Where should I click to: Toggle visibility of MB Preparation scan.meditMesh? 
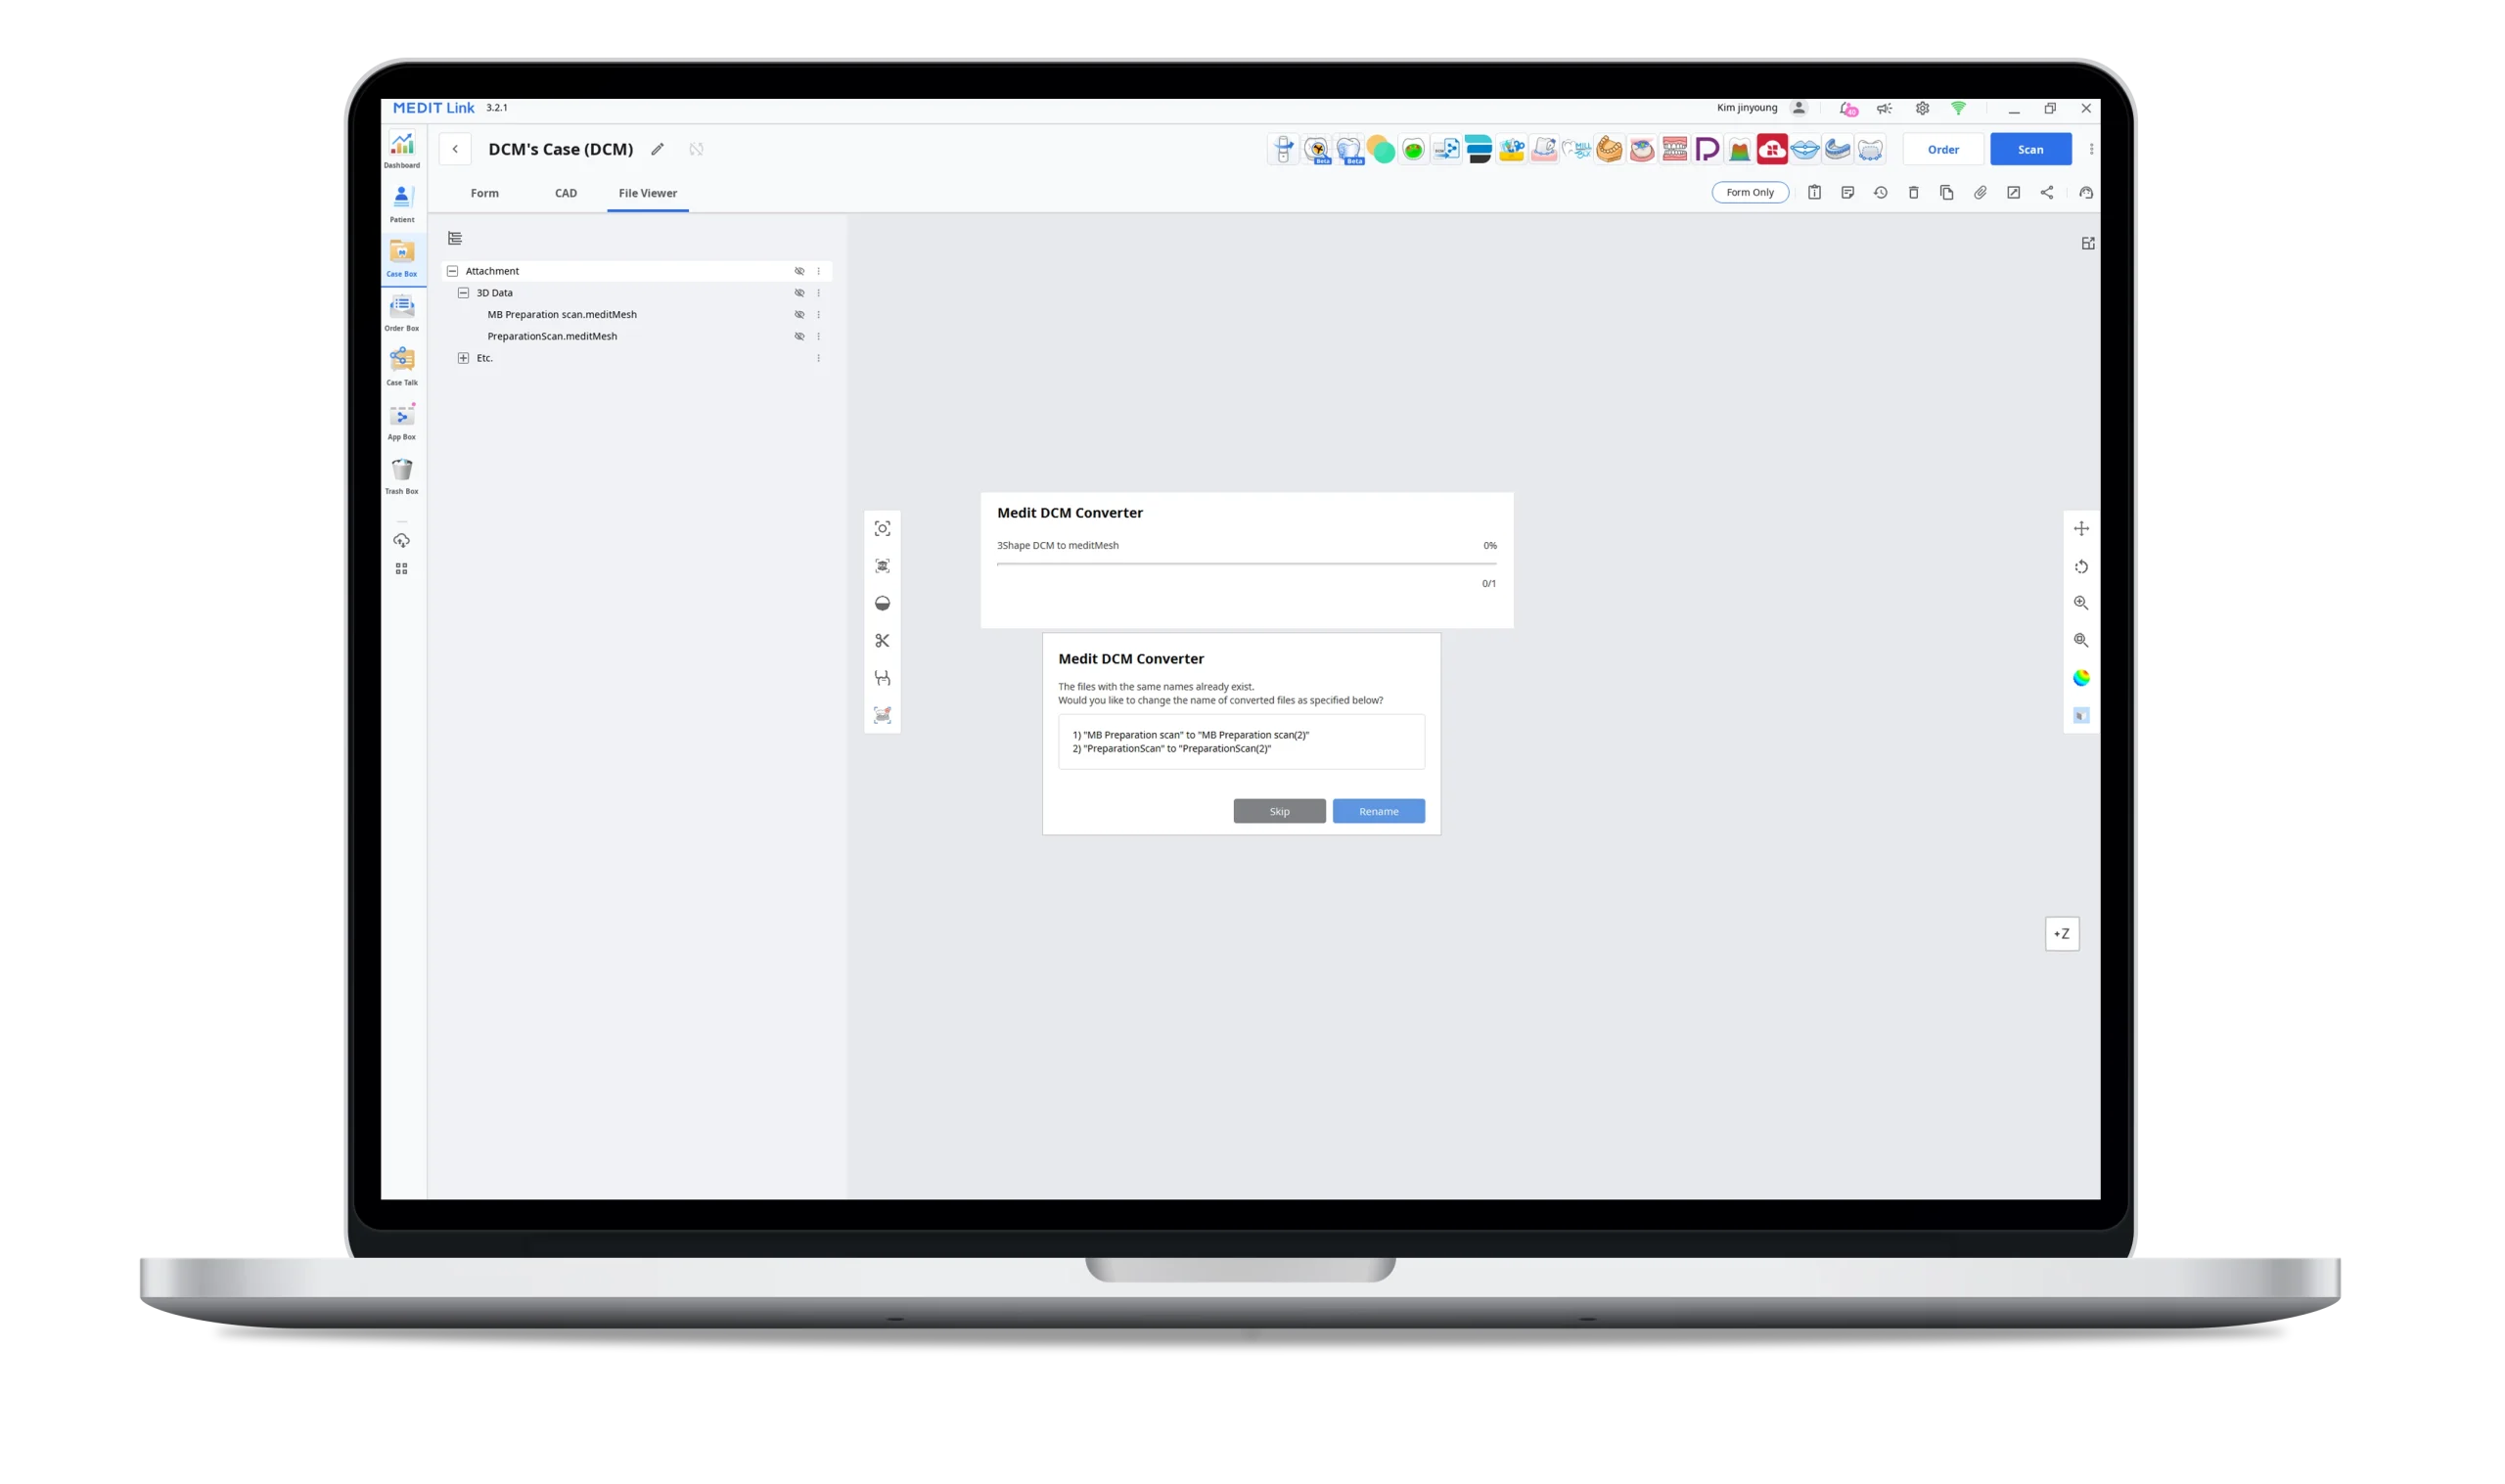pyautogui.click(x=798, y=314)
